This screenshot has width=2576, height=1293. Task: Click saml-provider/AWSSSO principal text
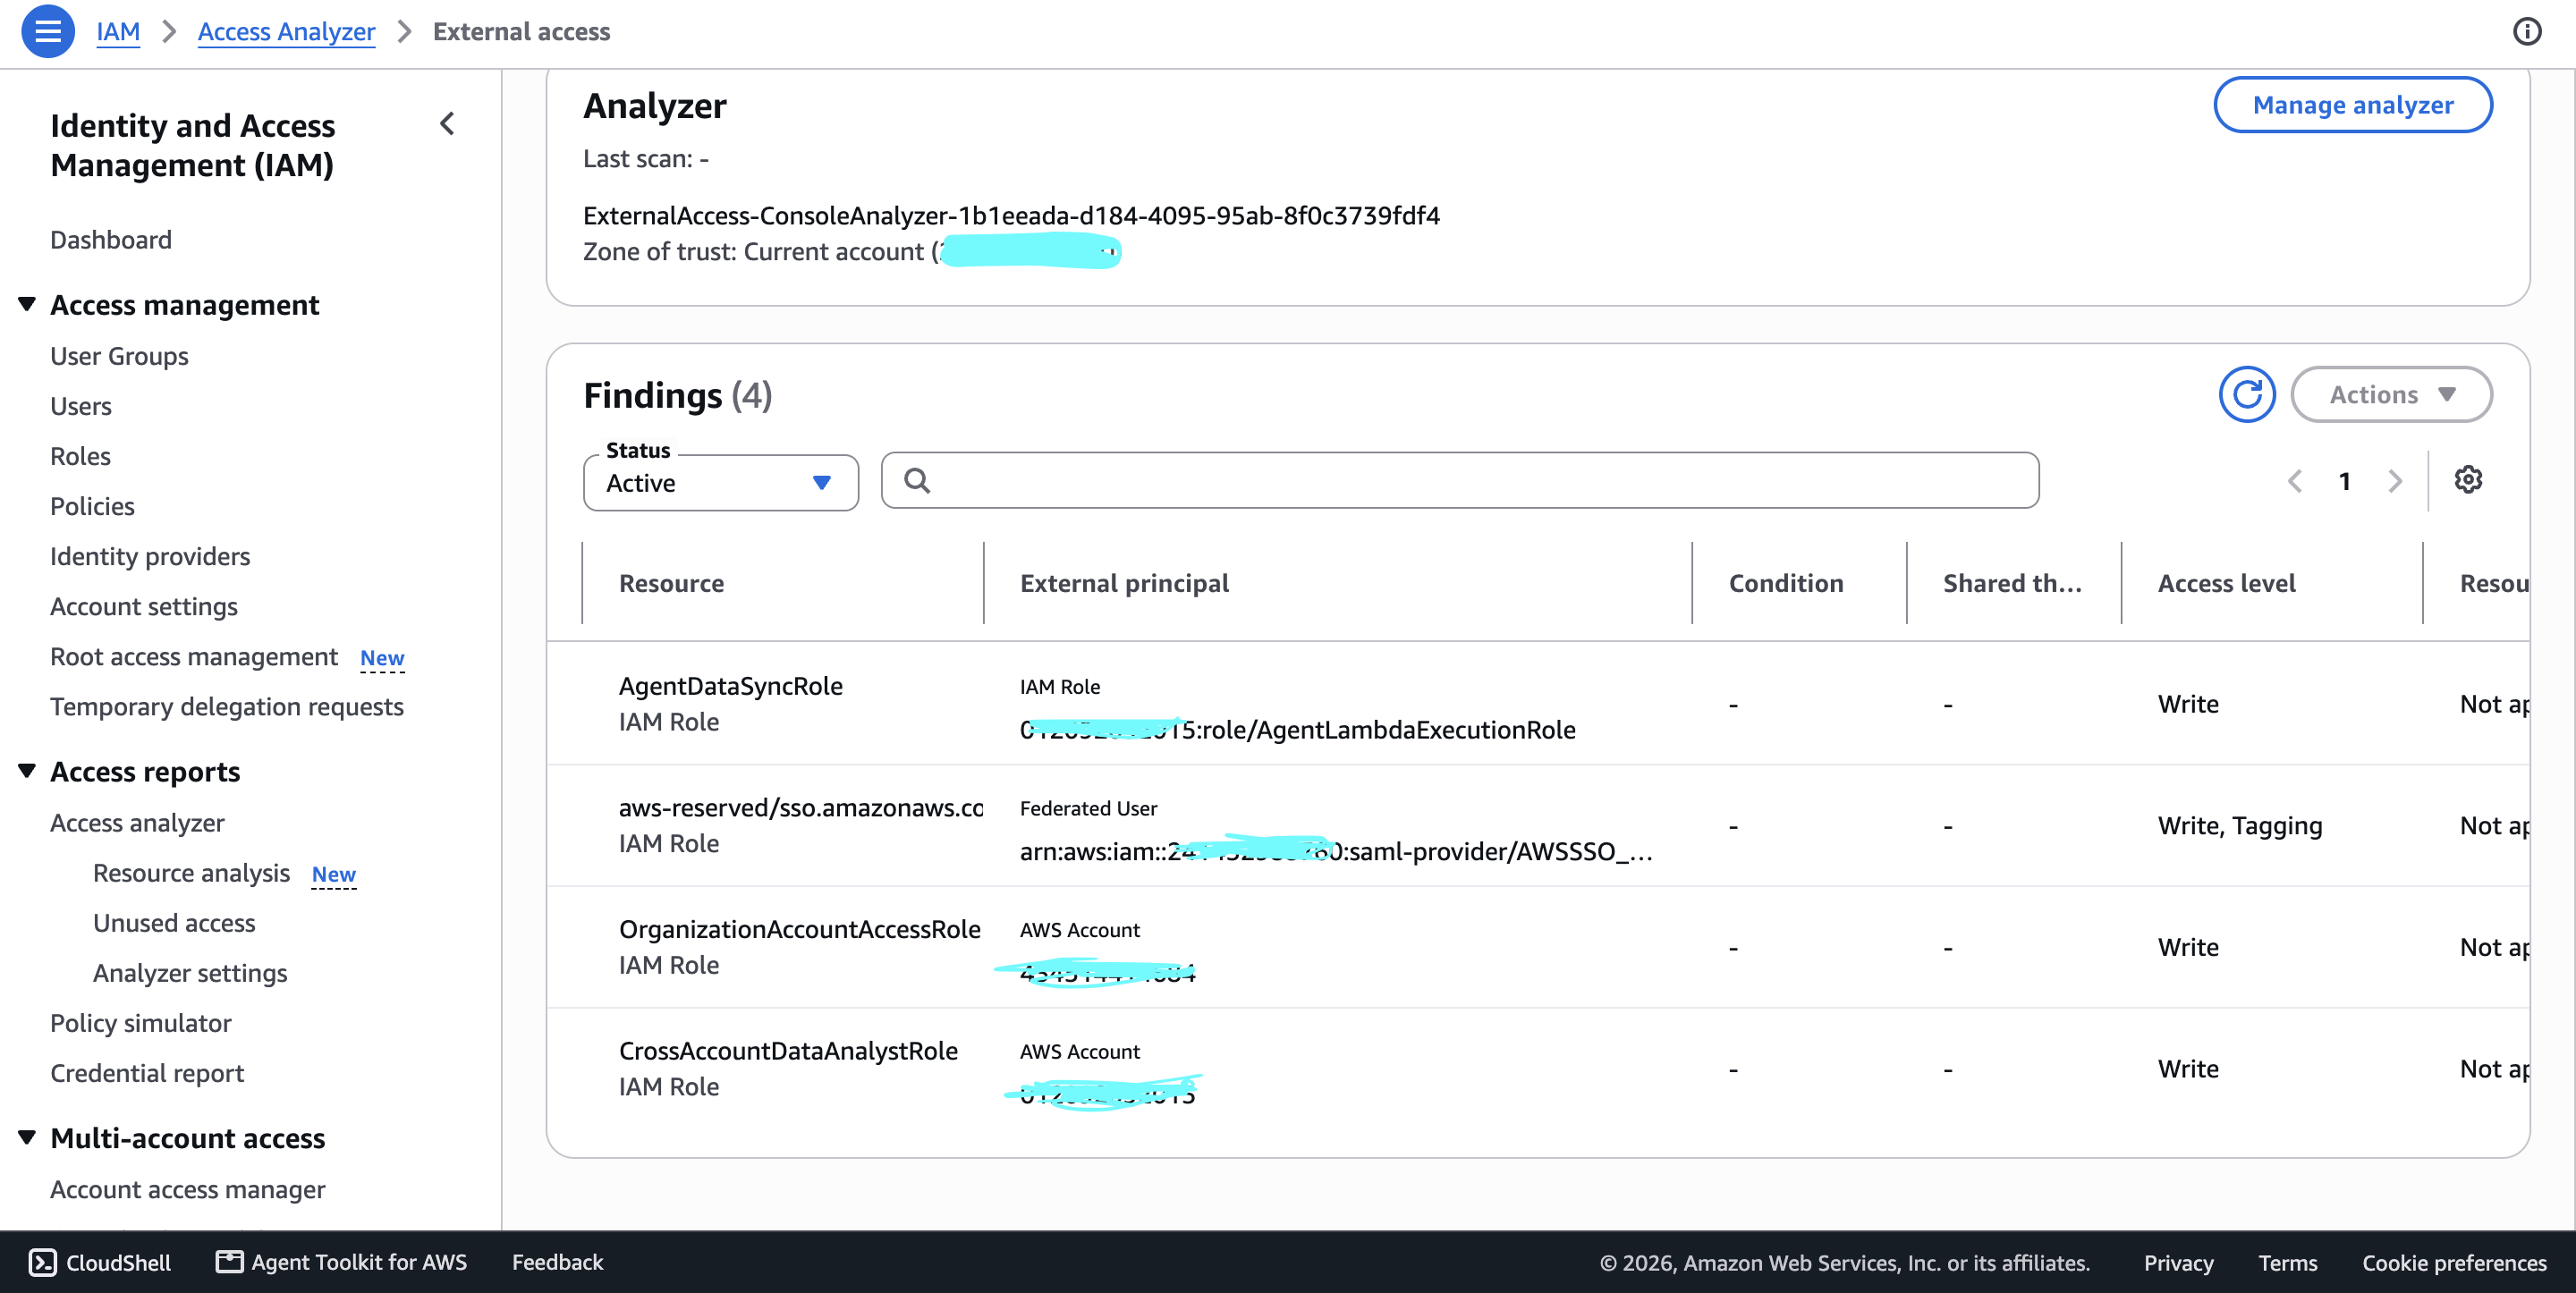pos(1335,851)
